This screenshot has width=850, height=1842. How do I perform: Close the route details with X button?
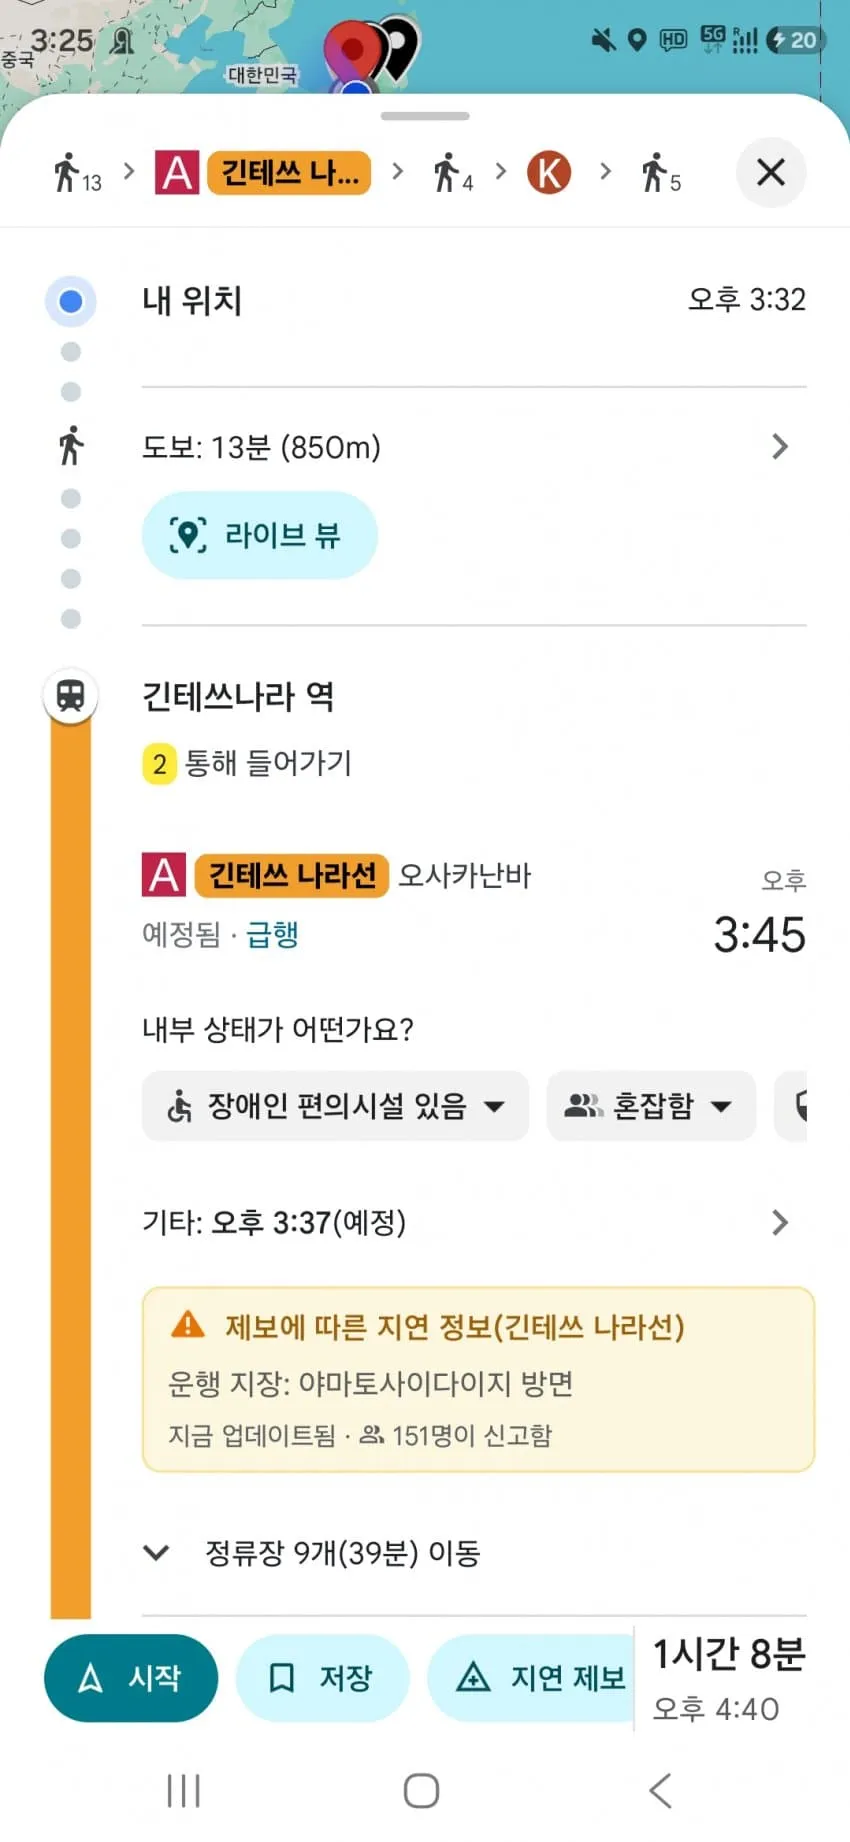coord(770,173)
